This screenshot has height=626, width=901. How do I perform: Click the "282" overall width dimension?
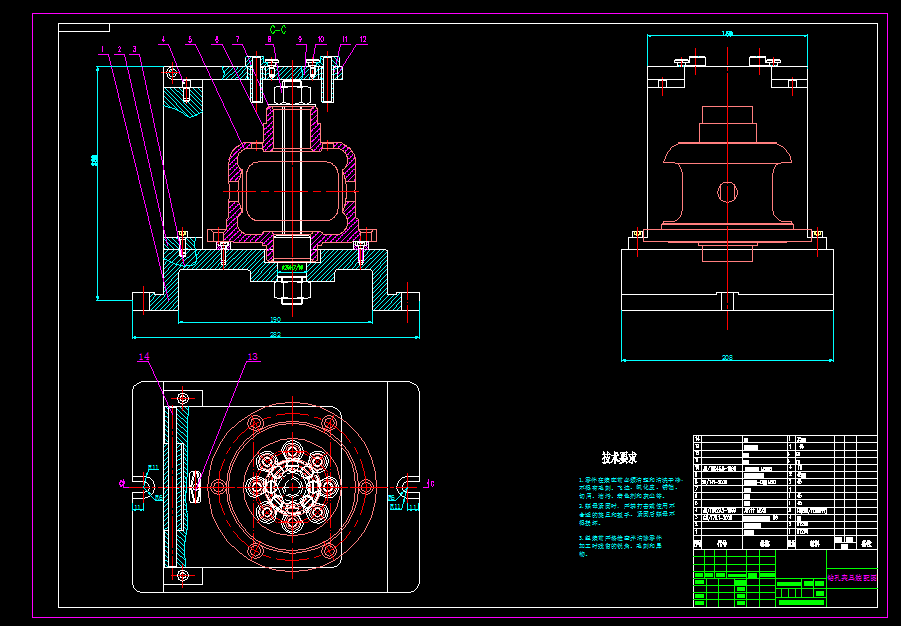point(275,335)
